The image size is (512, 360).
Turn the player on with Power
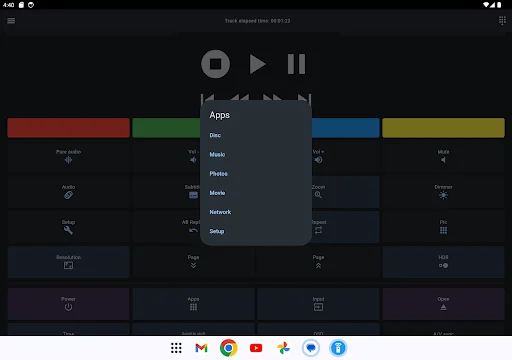(68, 304)
